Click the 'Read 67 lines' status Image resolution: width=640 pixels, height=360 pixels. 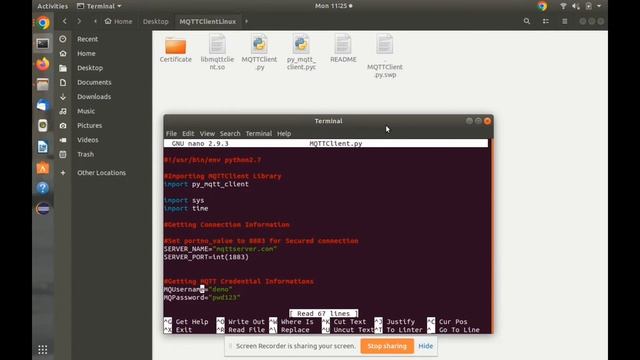click(x=324, y=313)
